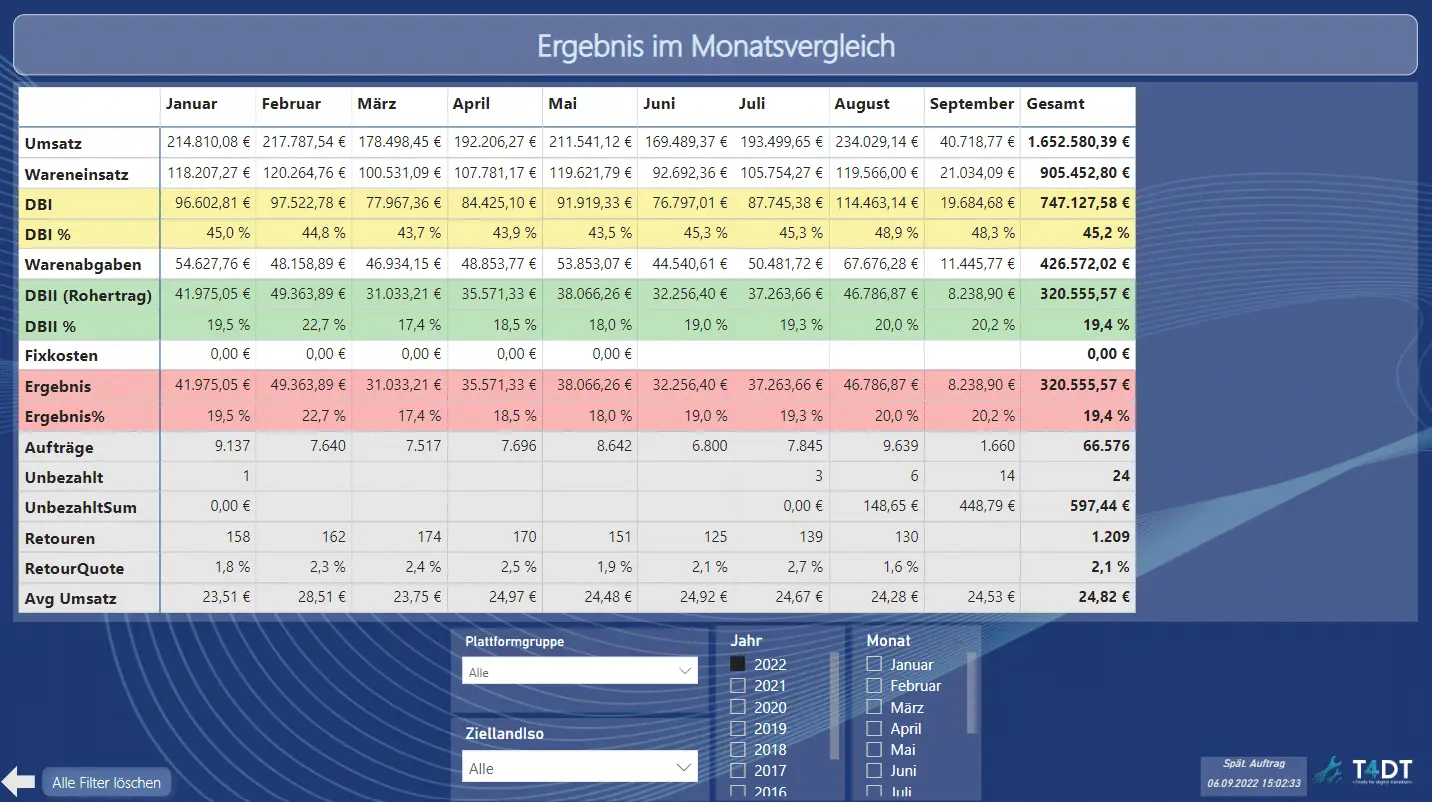The image size is (1432, 802).
Task: Check the 2019 year checkbox
Action: 738,728
